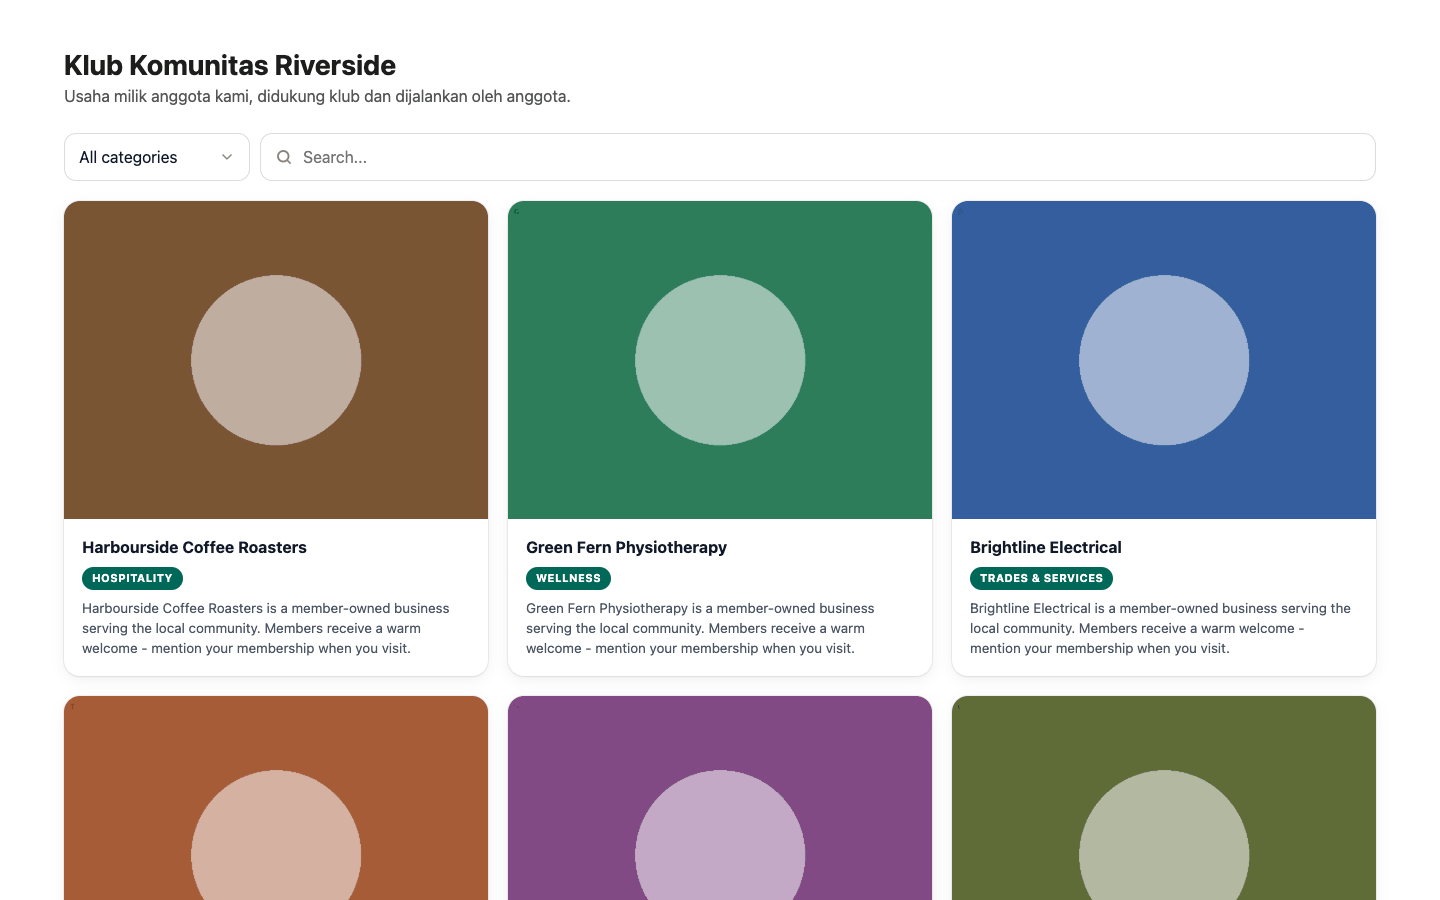The width and height of the screenshot is (1440, 900).
Task: Click the Brightline Electrical description paragraph
Action: click(x=1160, y=628)
